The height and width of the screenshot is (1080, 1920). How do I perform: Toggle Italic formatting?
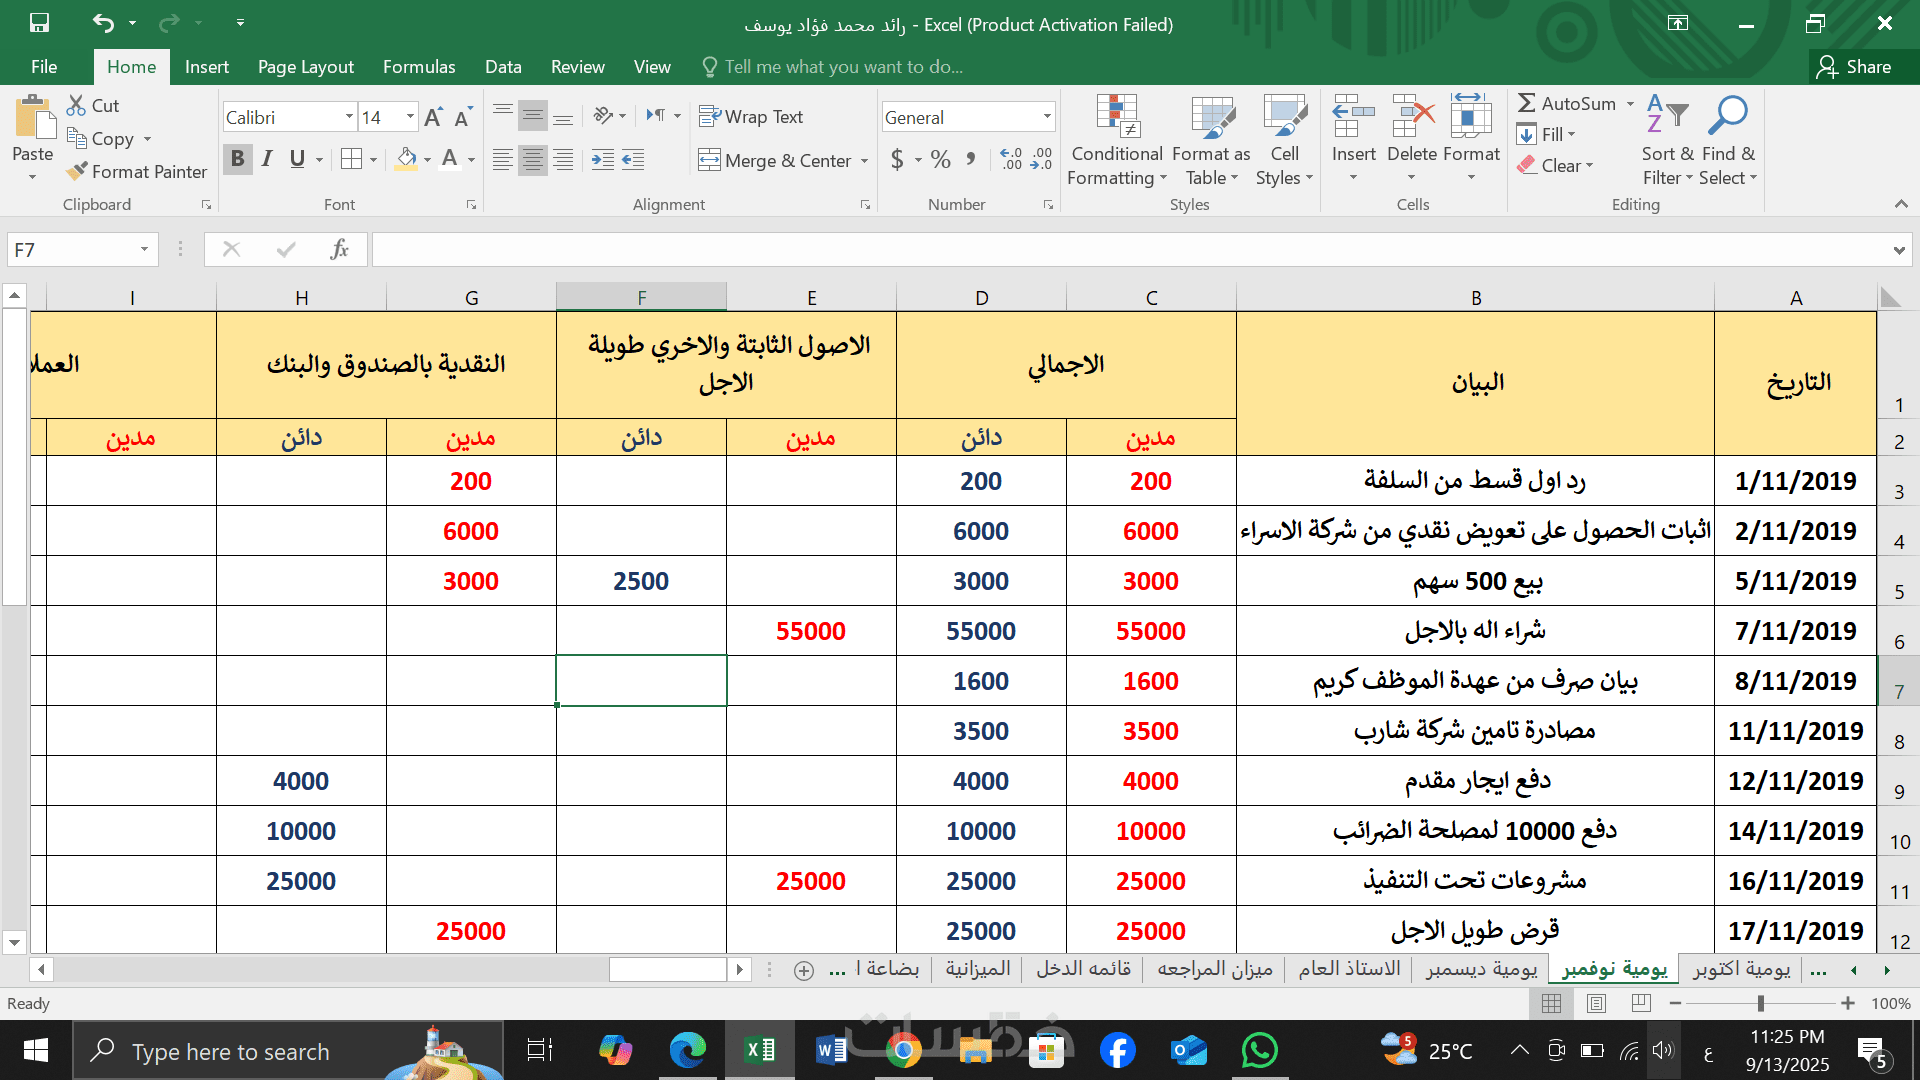(267, 159)
